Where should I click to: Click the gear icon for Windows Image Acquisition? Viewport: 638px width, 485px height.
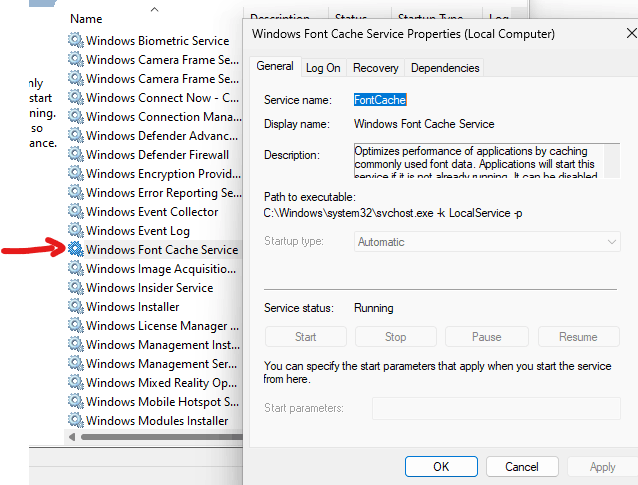(x=76, y=268)
